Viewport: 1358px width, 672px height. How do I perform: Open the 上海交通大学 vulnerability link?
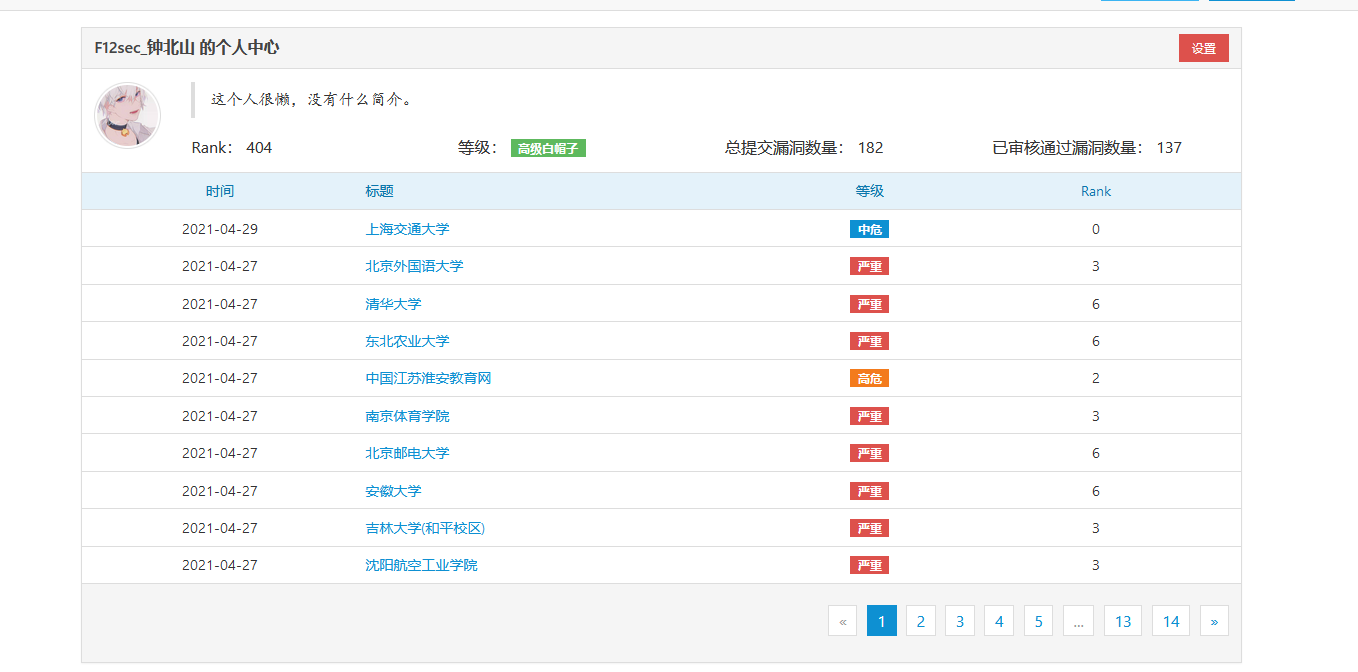click(407, 229)
